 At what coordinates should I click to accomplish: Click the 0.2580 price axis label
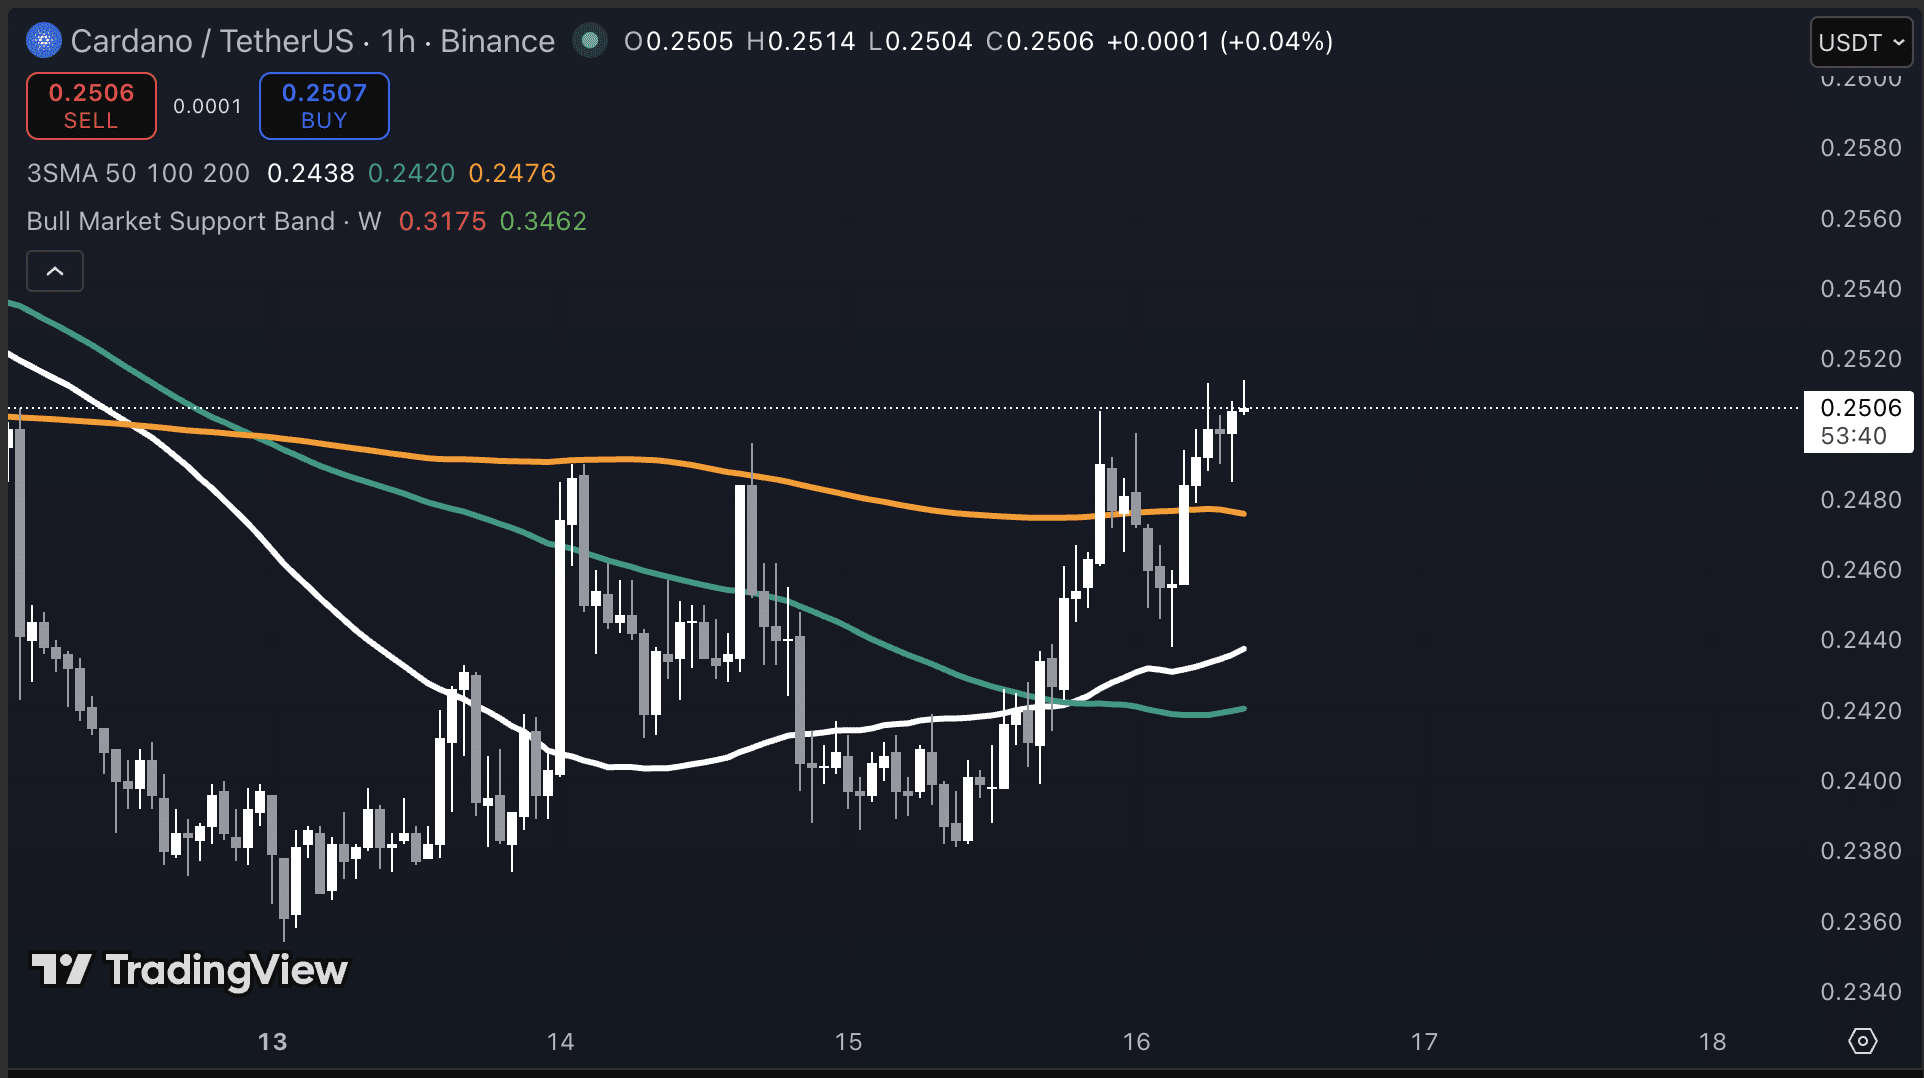coord(1860,148)
